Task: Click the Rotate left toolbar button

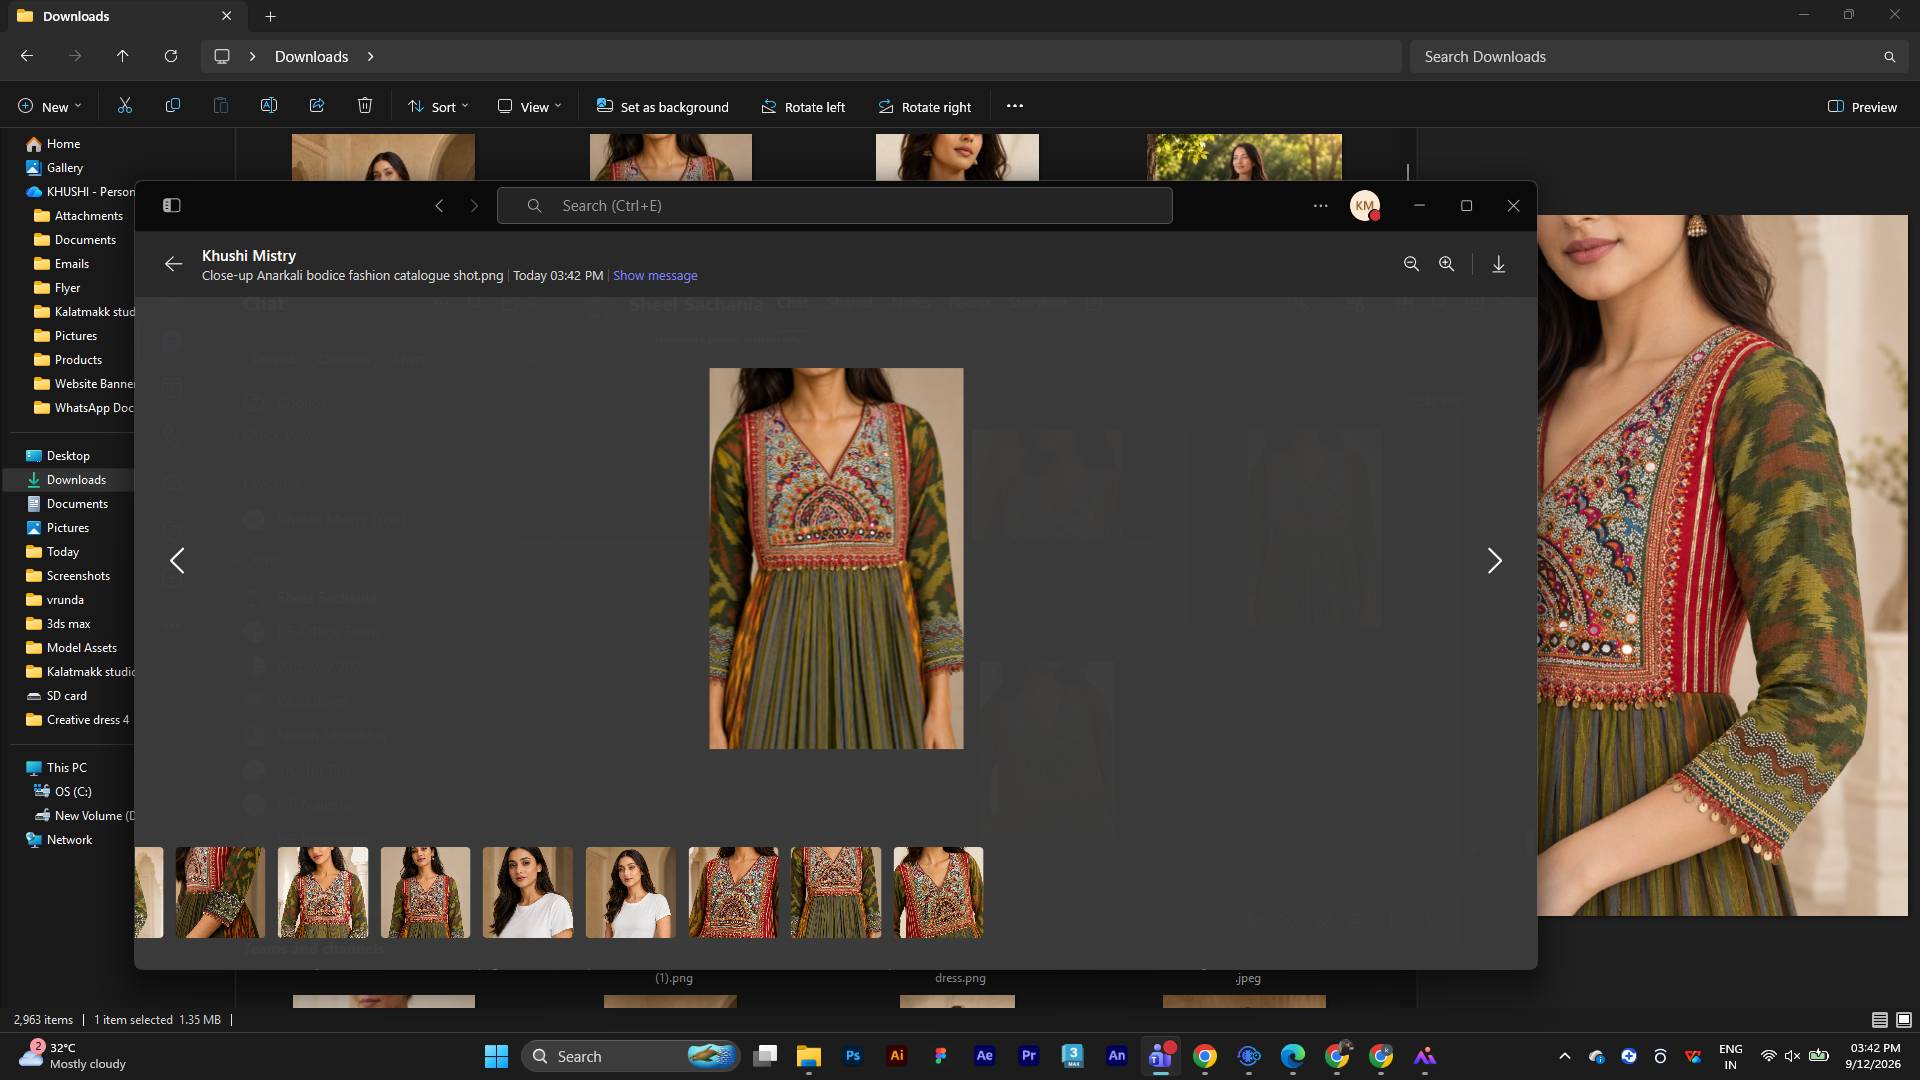Action: (x=803, y=107)
